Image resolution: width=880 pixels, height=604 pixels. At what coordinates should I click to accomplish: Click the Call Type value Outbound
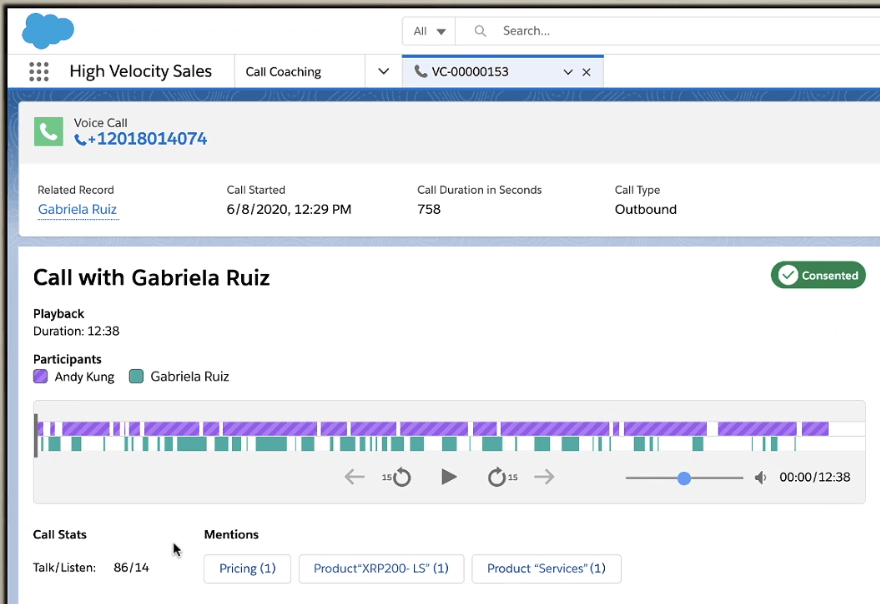click(645, 209)
